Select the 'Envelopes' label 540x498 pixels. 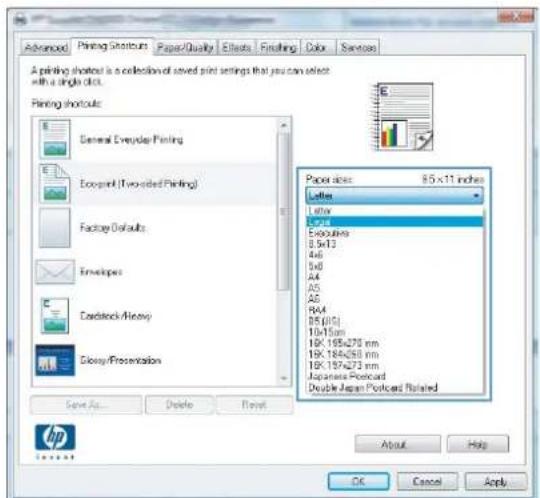click(x=101, y=272)
